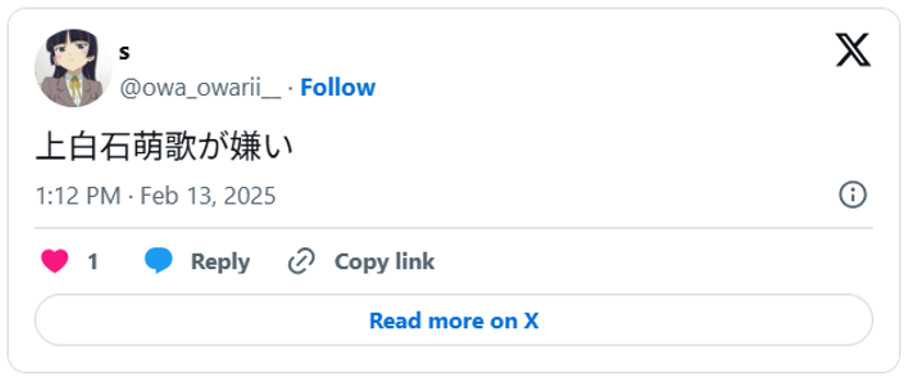Click the display name "s"
Image resolution: width=912 pixels, height=387 pixels.
(x=124, y=54)
